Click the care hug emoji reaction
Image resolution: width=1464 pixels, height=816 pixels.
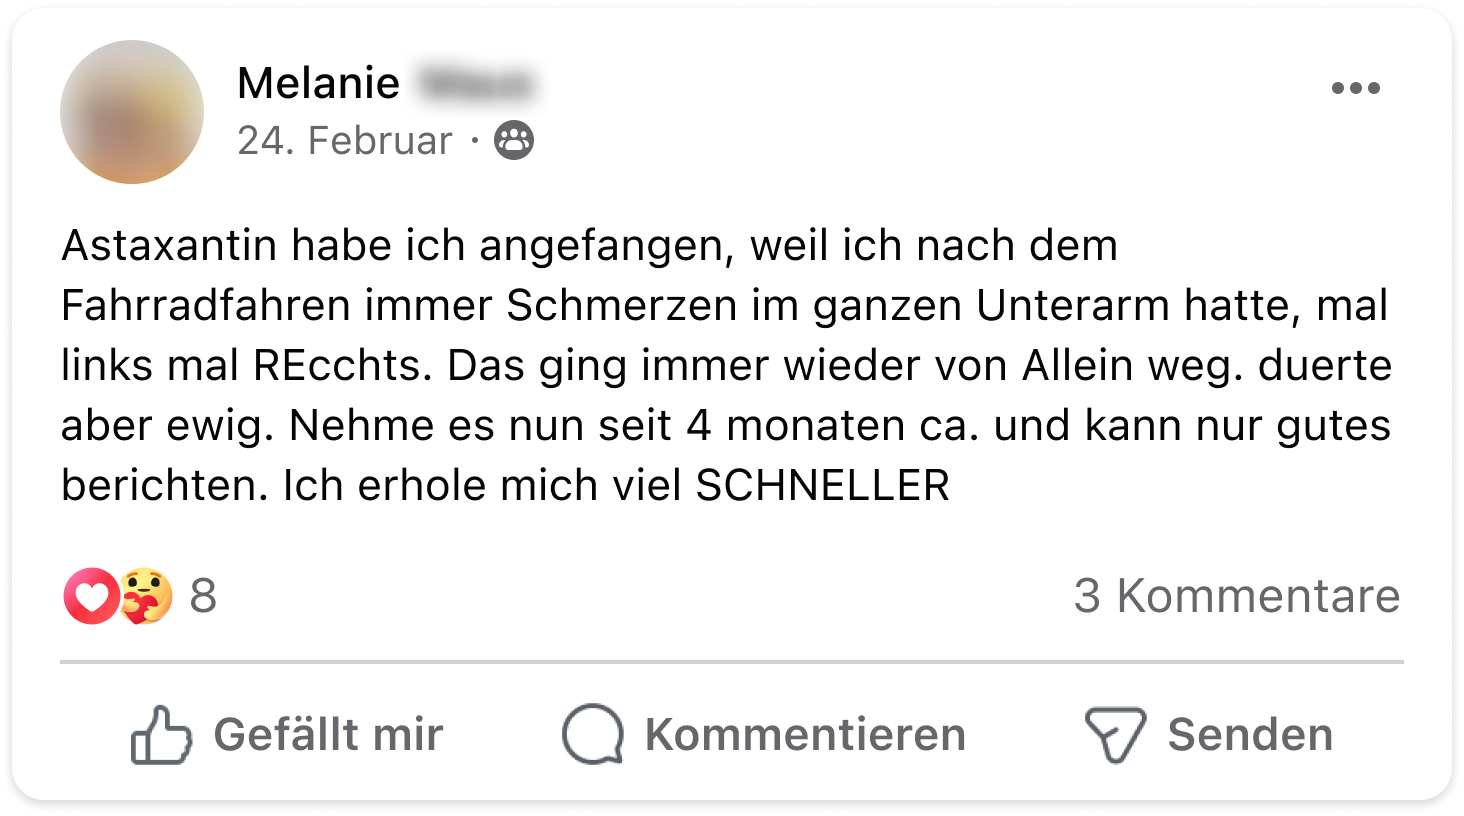coord(146,596)
